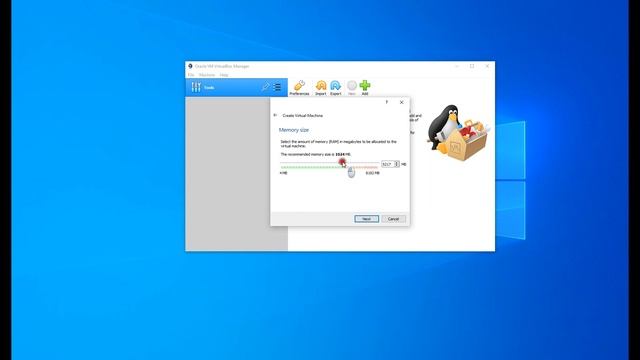Click the New machine toolbar icon
Image resolution: width=640 pixels, height=360 pixels.
pyautogui.click(x=351, y=88)
